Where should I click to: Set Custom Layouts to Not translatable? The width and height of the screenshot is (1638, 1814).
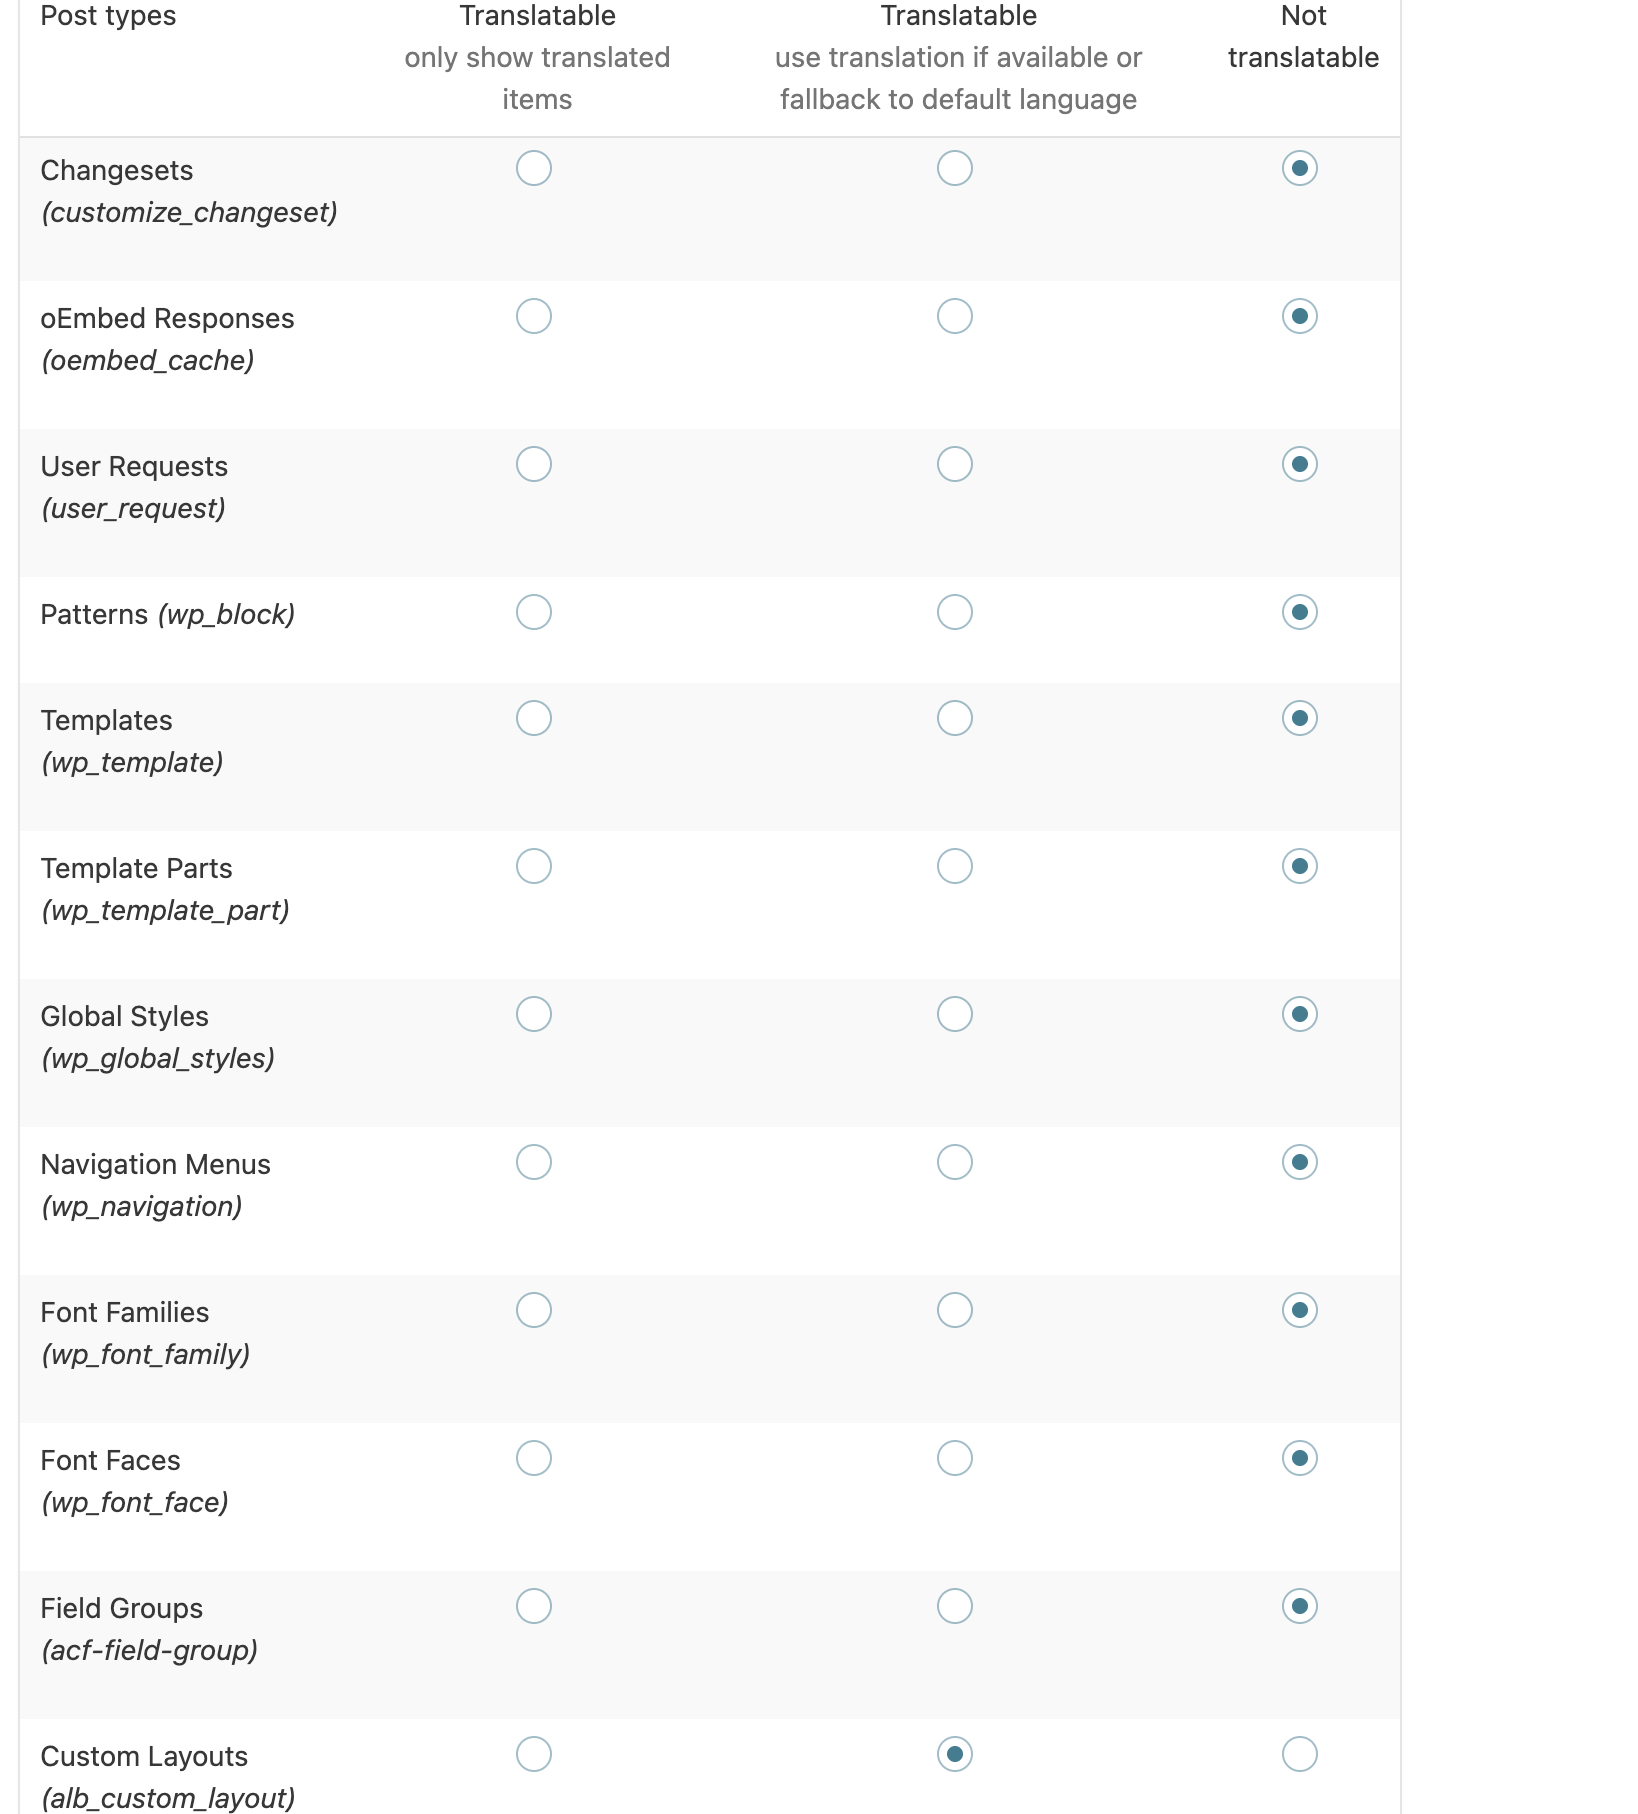click(x=1300, y=1754)
